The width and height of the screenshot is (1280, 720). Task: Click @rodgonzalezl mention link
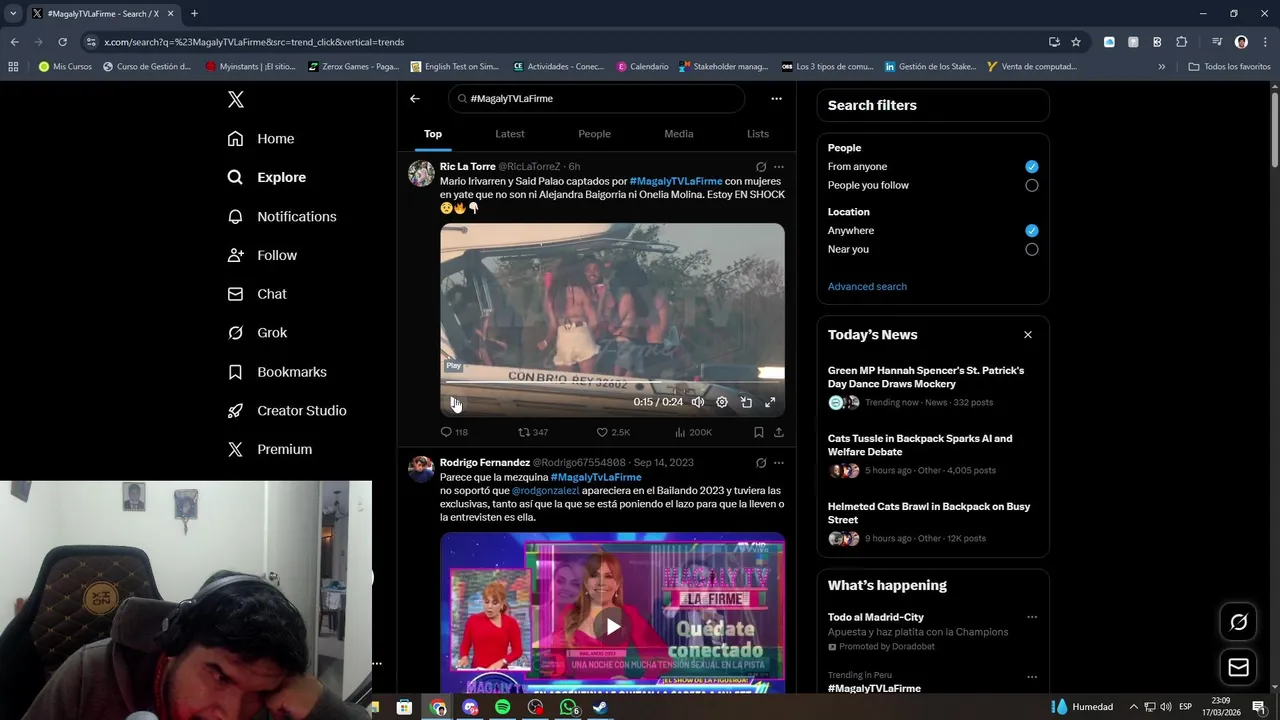545,491
